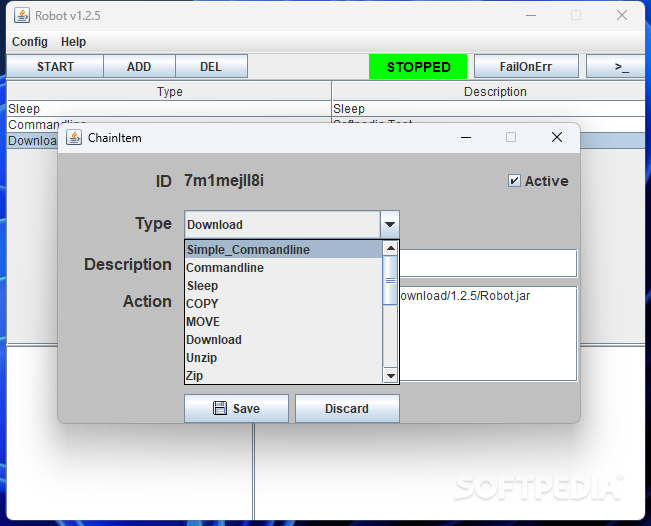Select the Sleep cell in Description column

(489, 109)
